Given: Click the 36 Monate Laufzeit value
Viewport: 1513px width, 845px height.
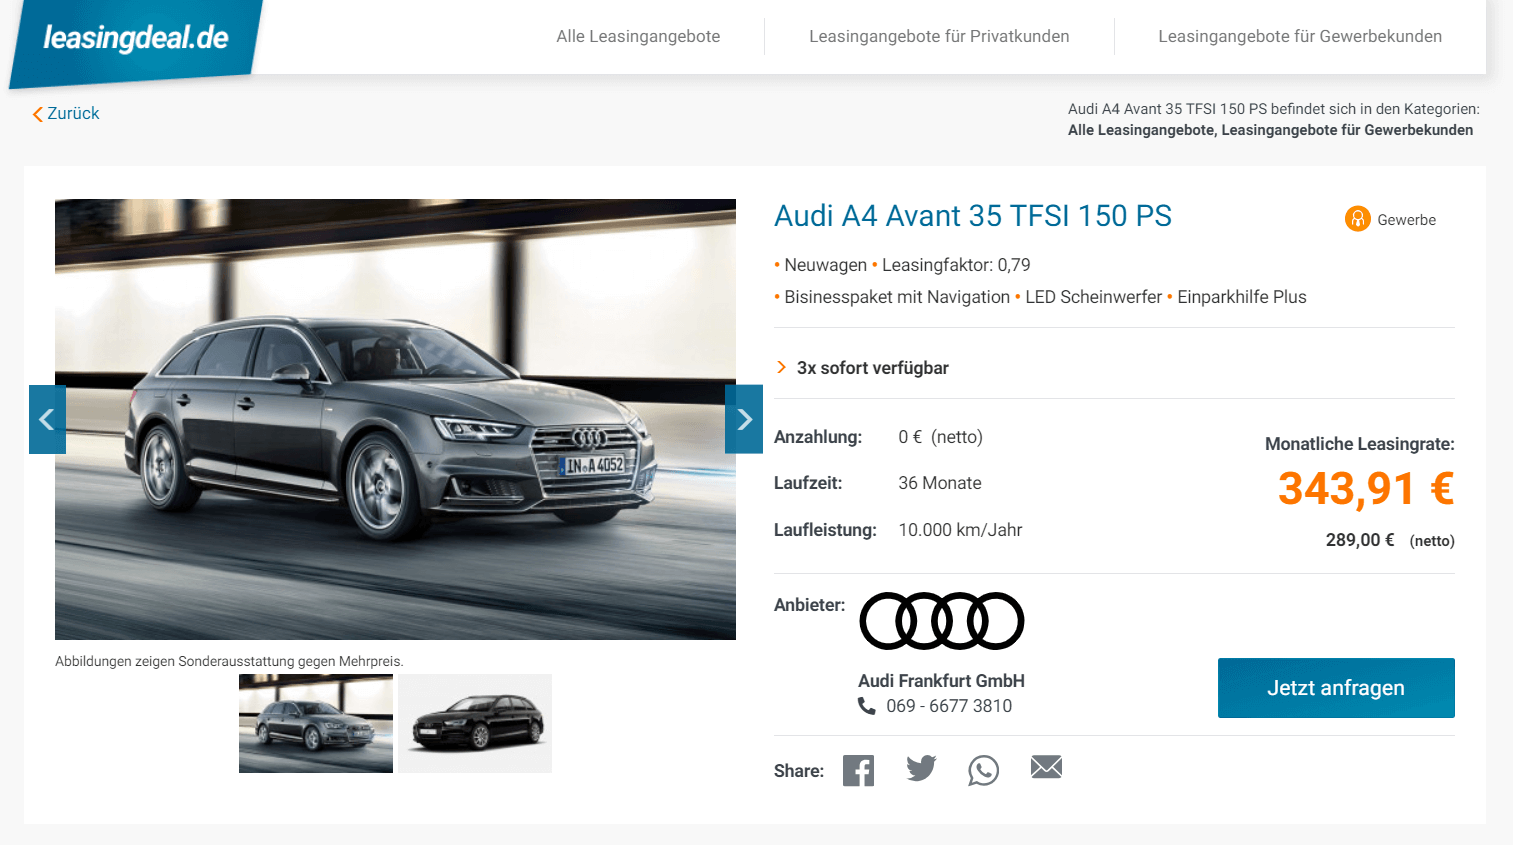Looking at the screenshot, I should [940, 483].
